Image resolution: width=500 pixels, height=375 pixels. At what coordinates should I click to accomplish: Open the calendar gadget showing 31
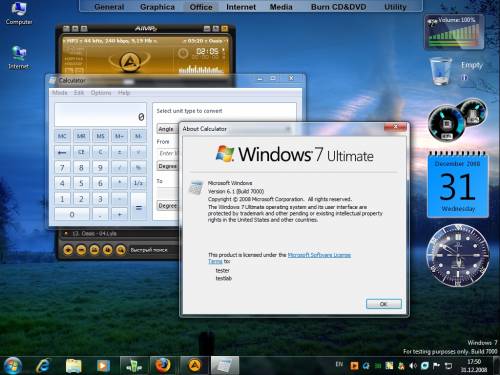click(458, 185)
